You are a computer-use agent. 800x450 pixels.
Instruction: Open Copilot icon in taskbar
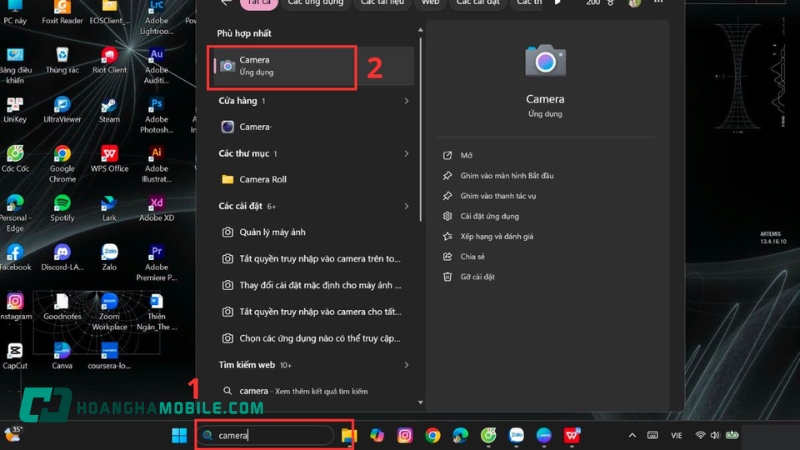point(377,435)
